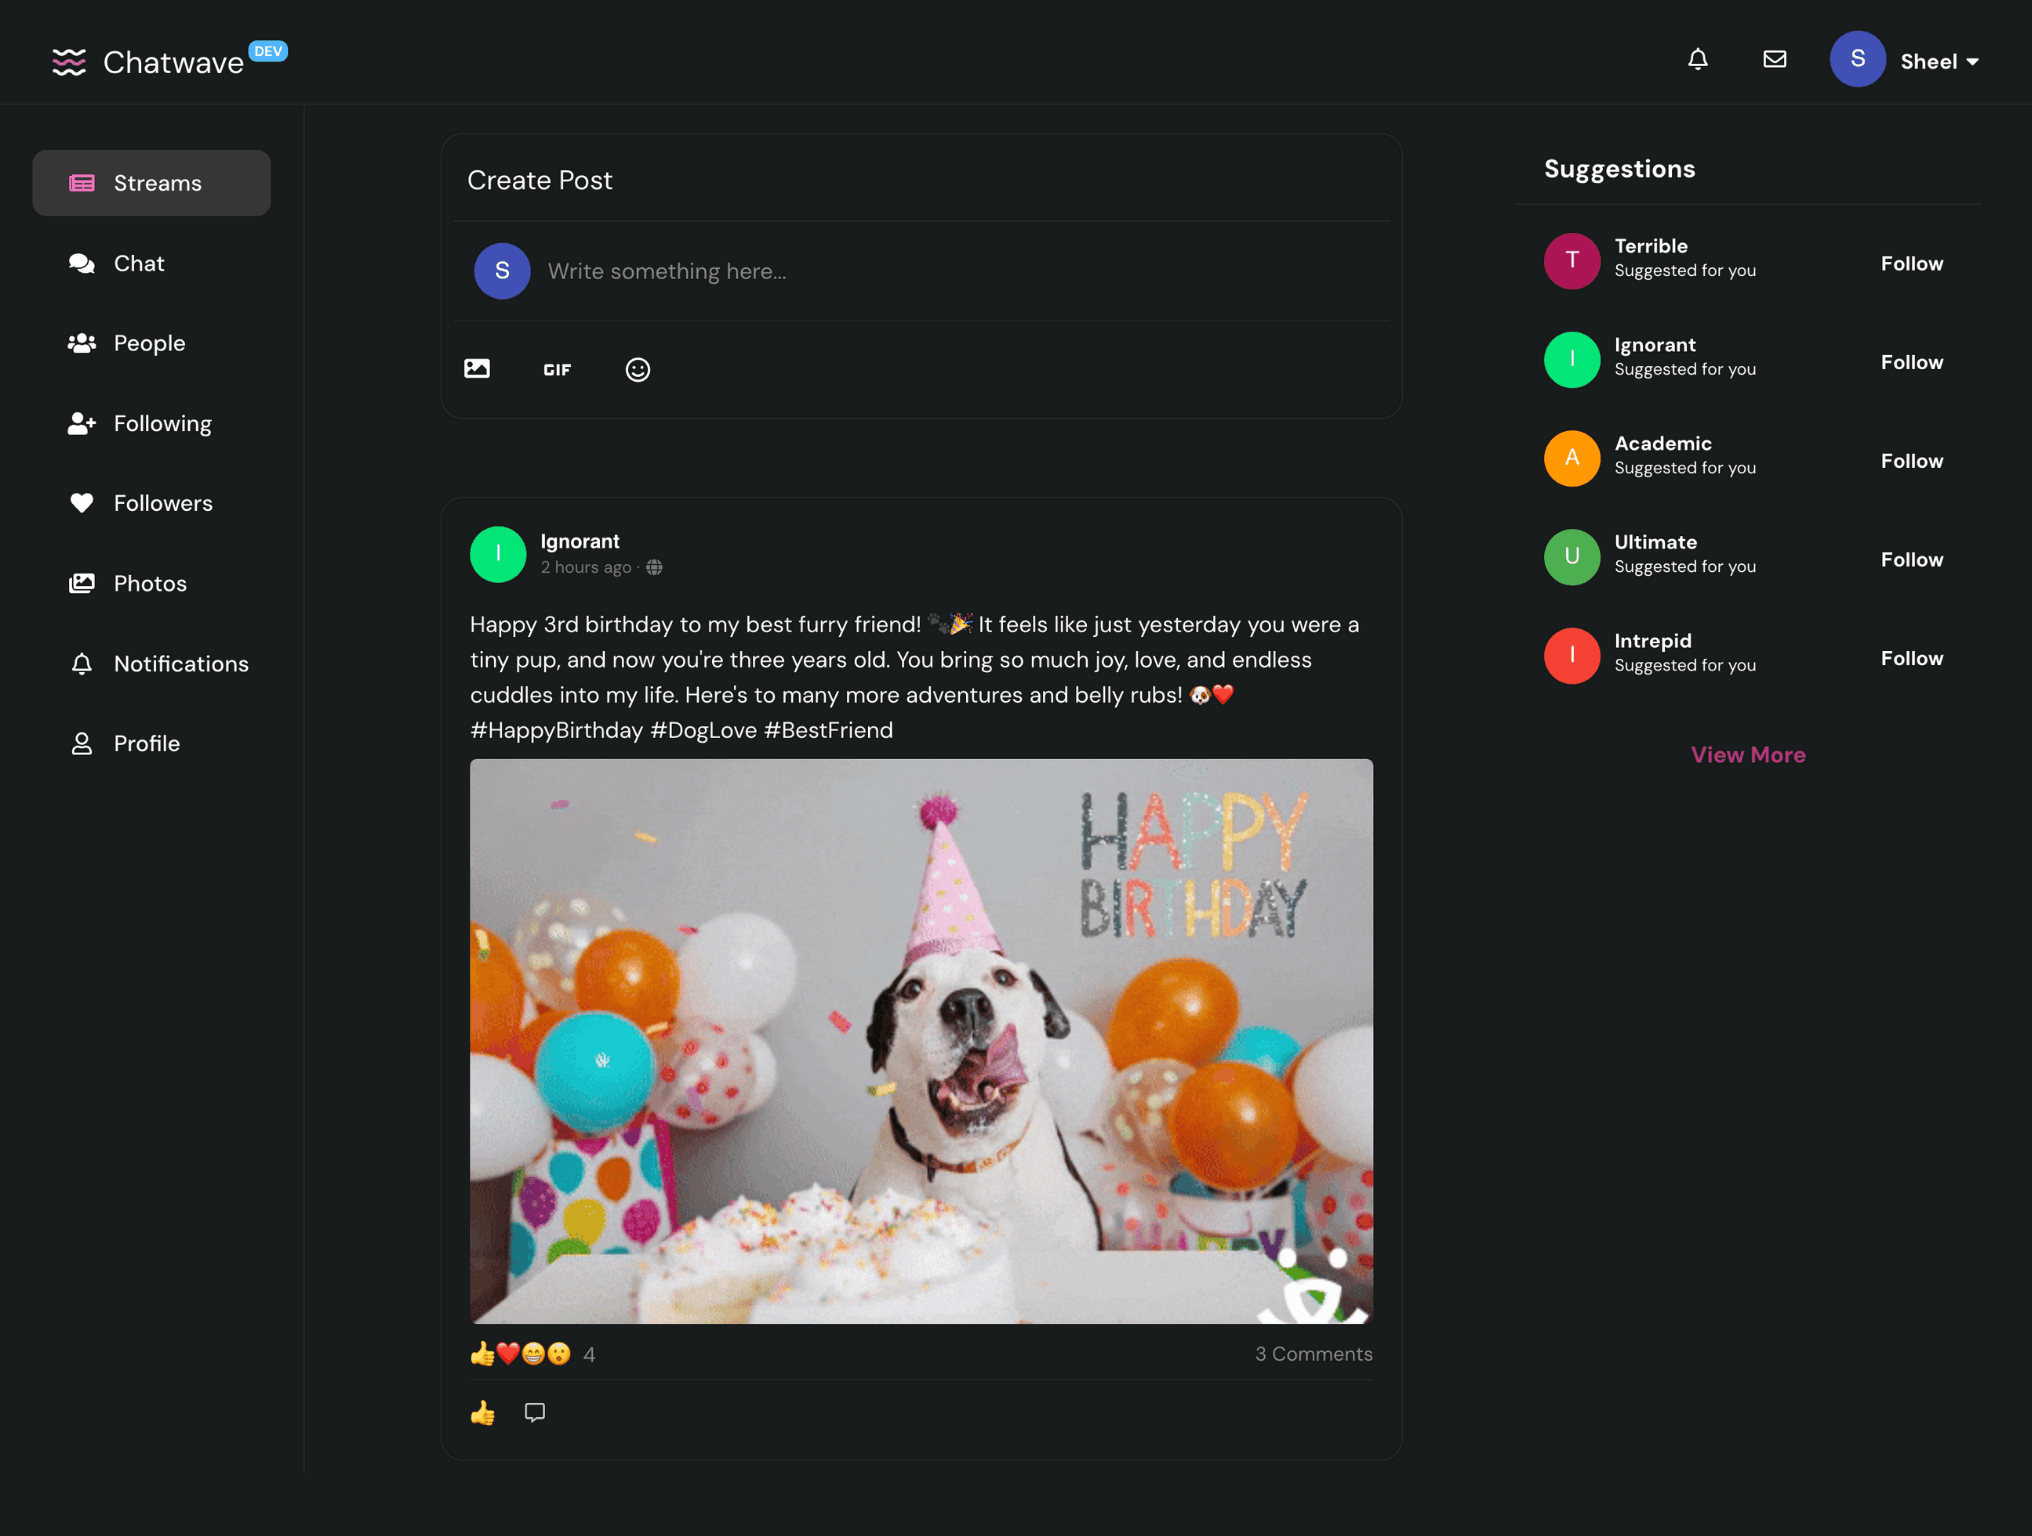
Task: Insert a GIF into the post
Action: coord(557,370)
